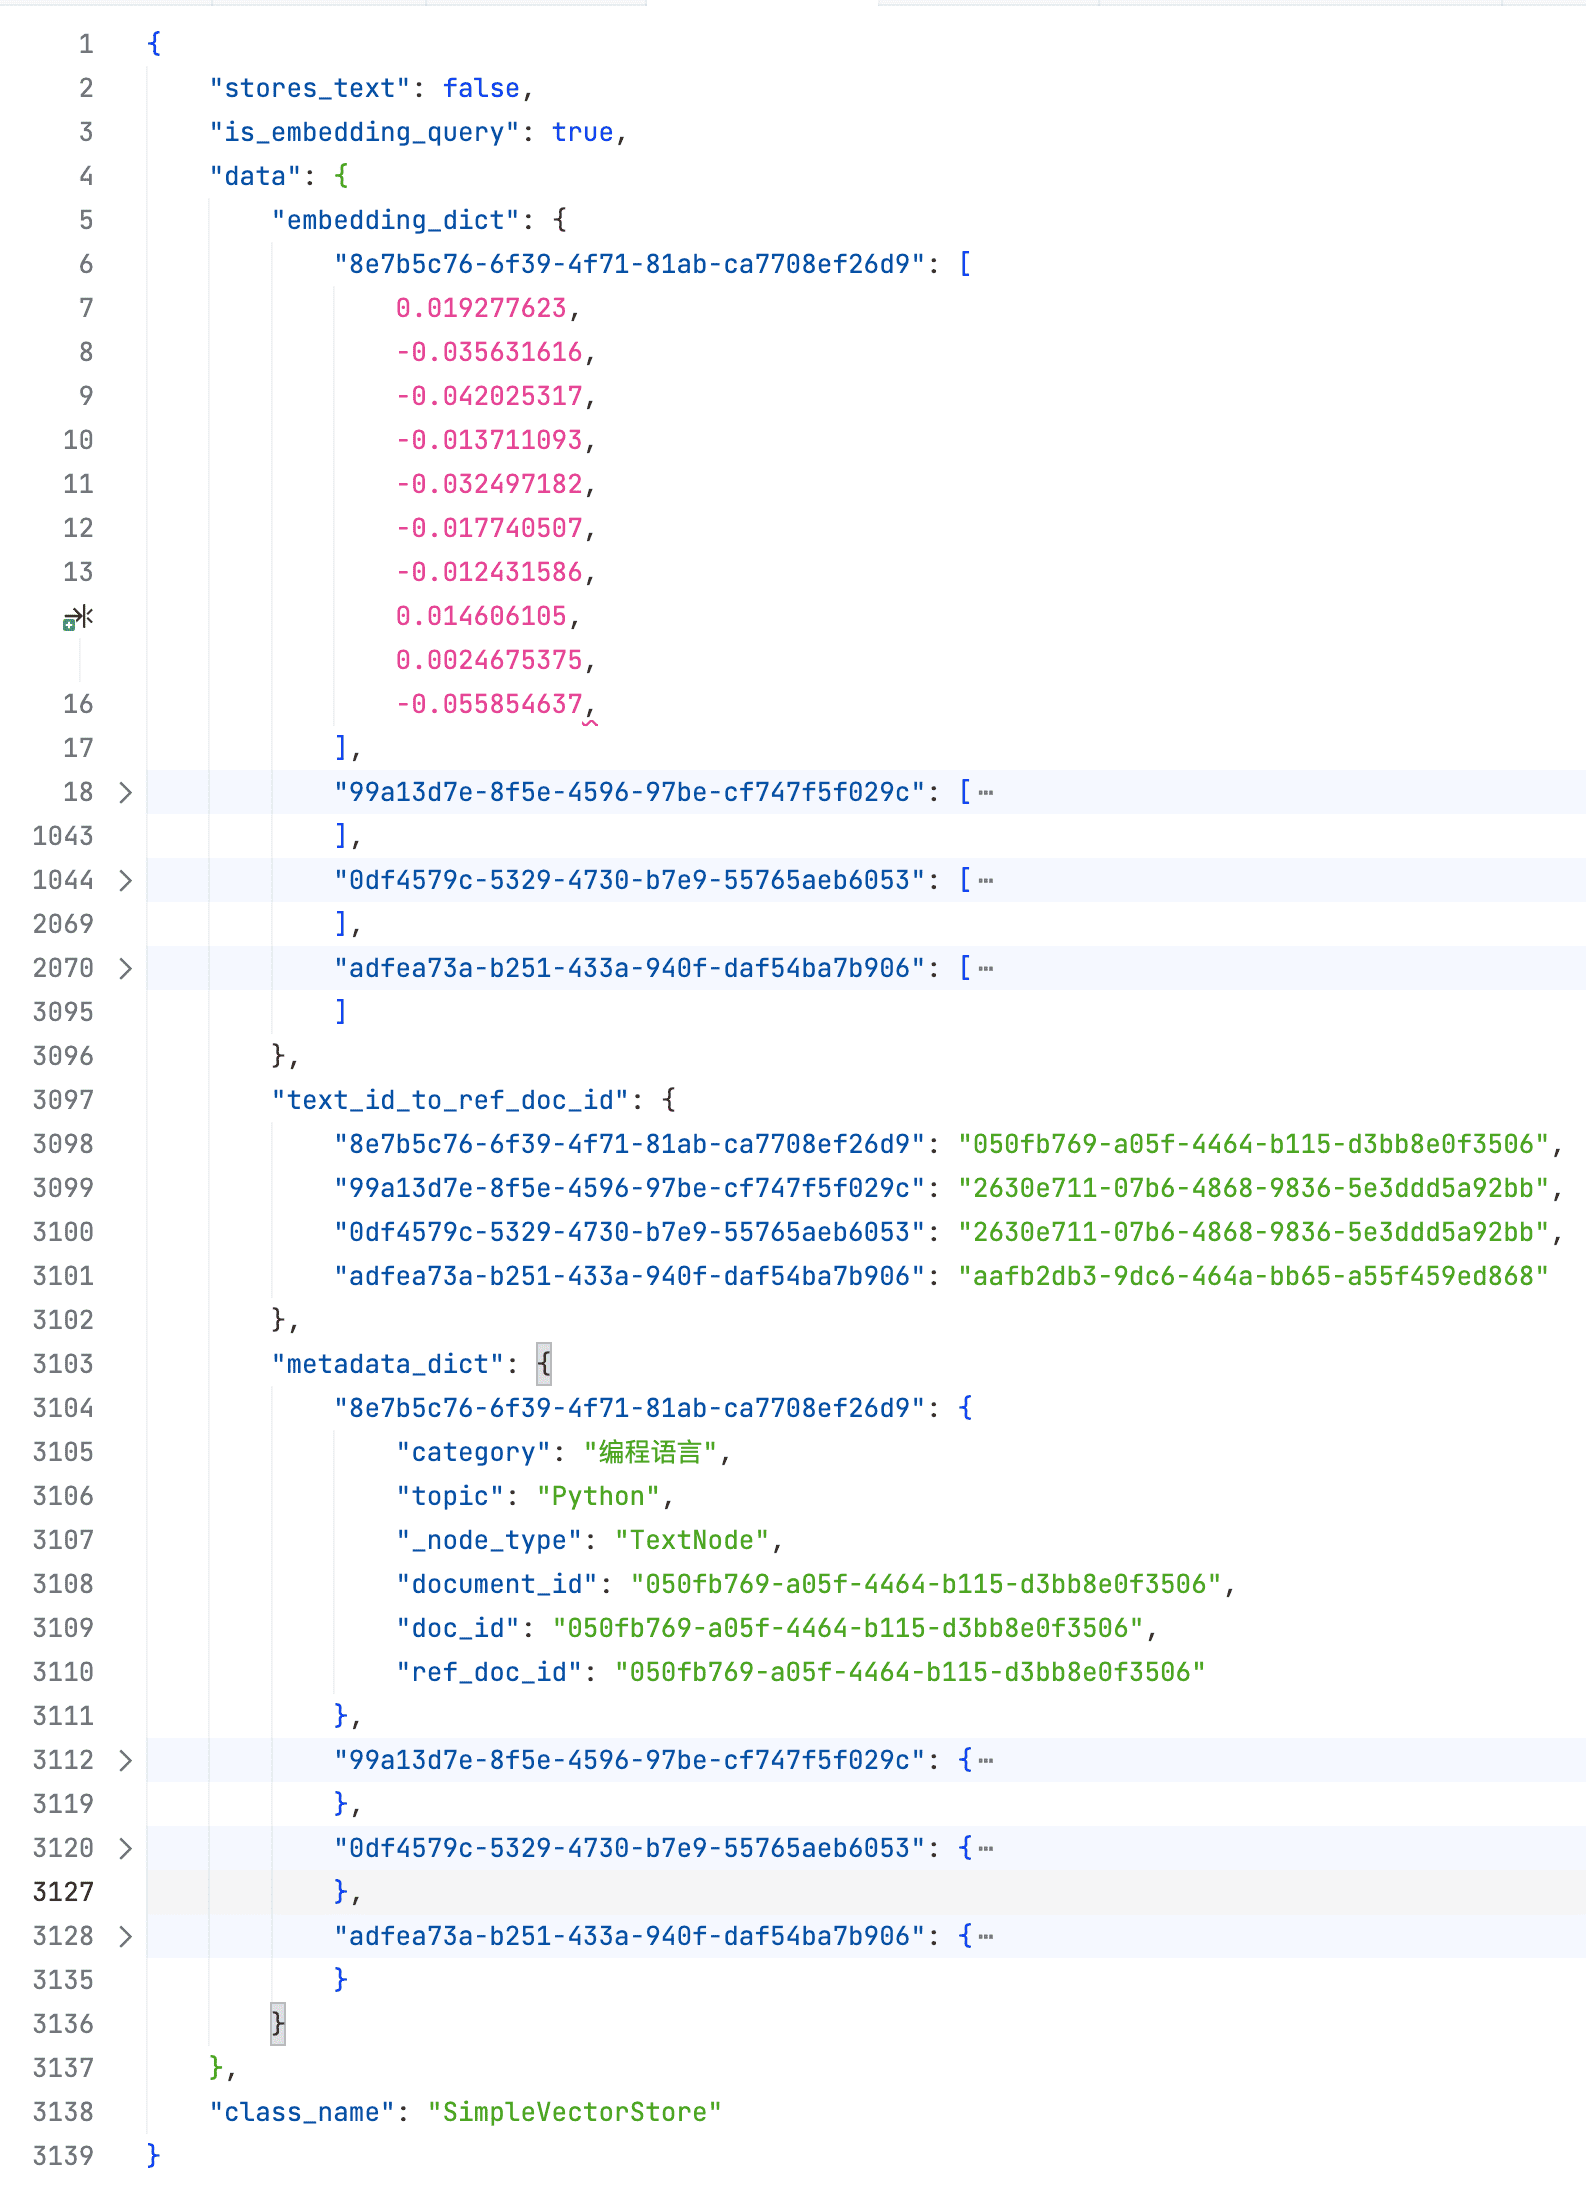Click the "SimpleVectorStore" string value
This screenshot has height=2196, width=1586.
[x=574, y=2112]
